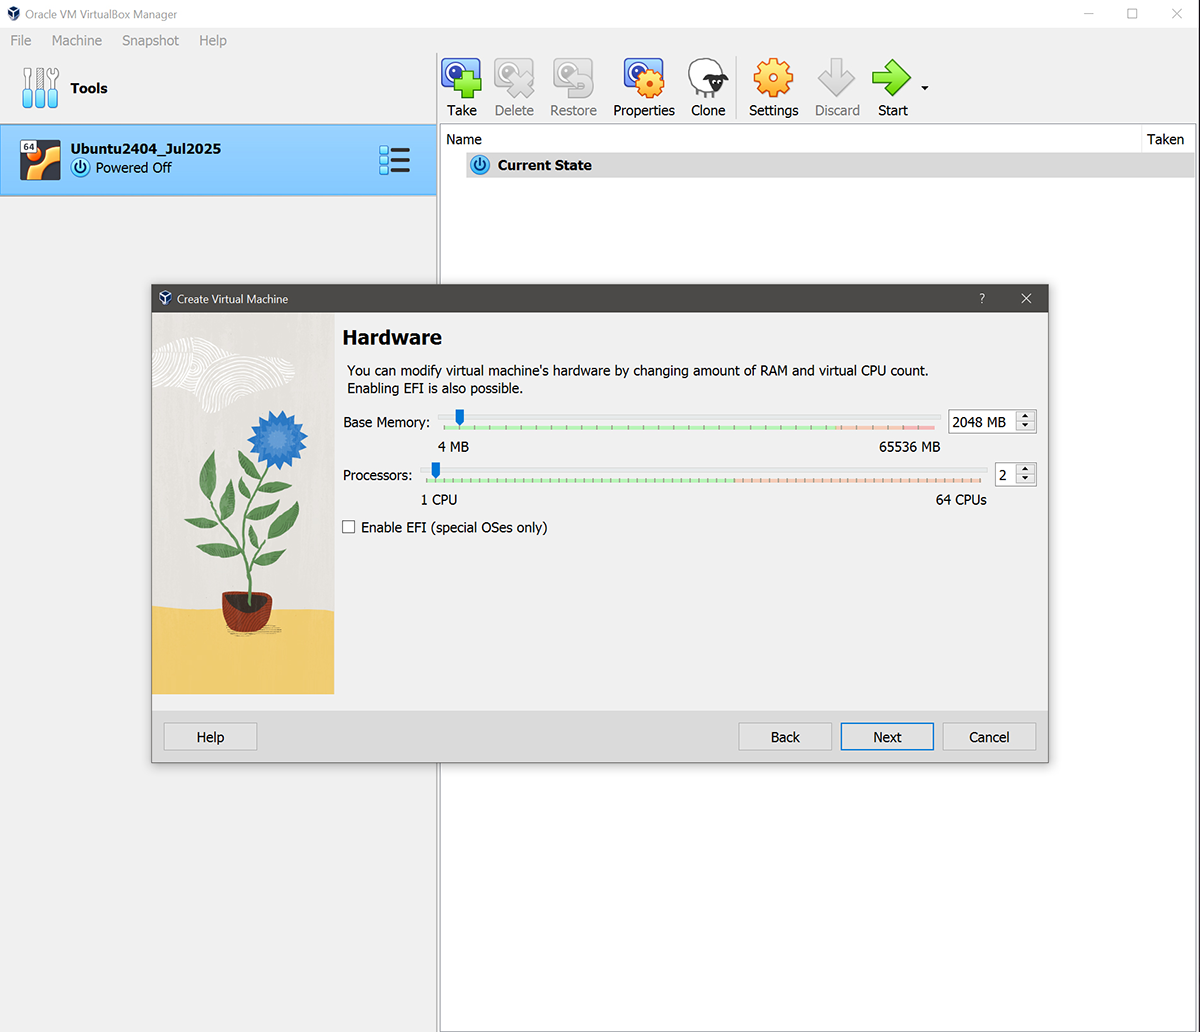Open VM Settings gear icon
Image resolution: width=1200 pixels, height=1032 pixels.
coord(773,78)
